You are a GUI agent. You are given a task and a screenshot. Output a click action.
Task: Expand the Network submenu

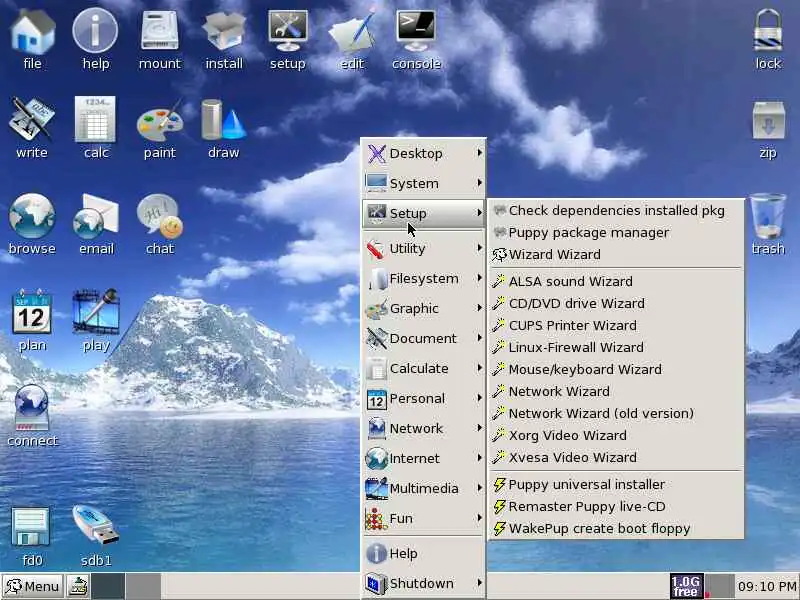click(424, 429)
